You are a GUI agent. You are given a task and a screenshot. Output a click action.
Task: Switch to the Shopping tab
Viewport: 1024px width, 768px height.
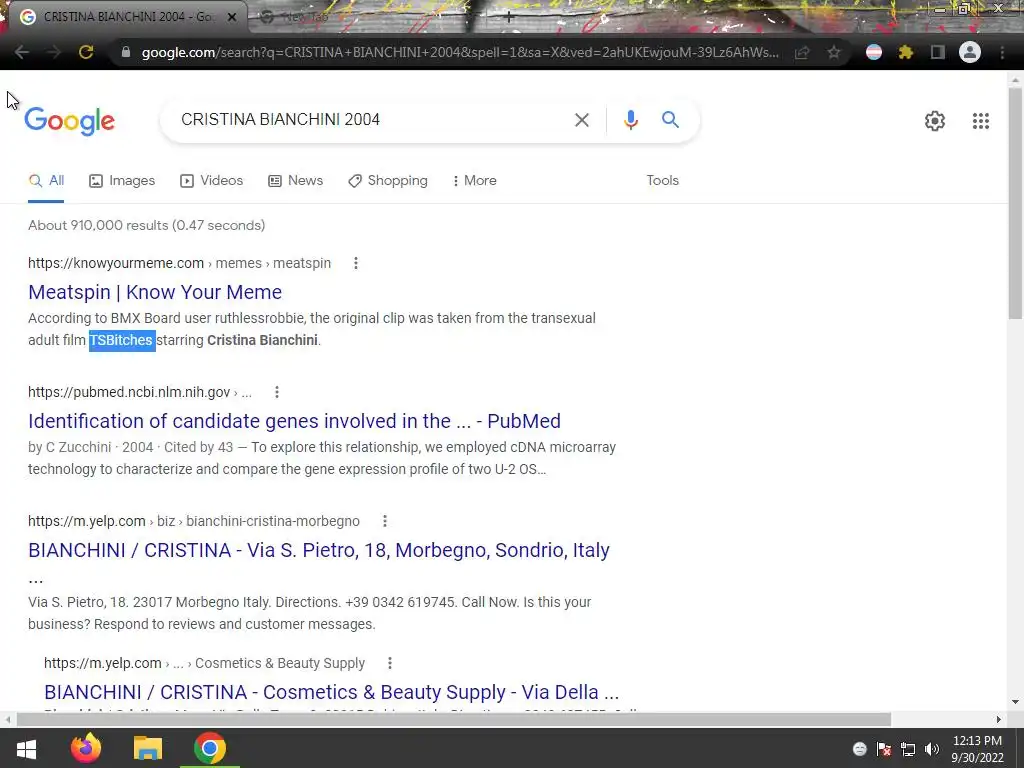(x=388, y=180)
